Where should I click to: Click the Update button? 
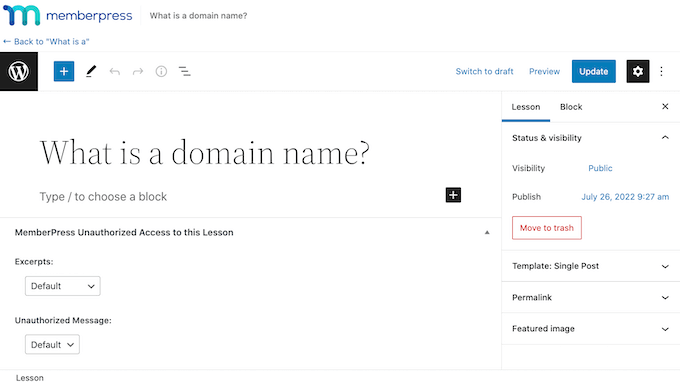594,72
